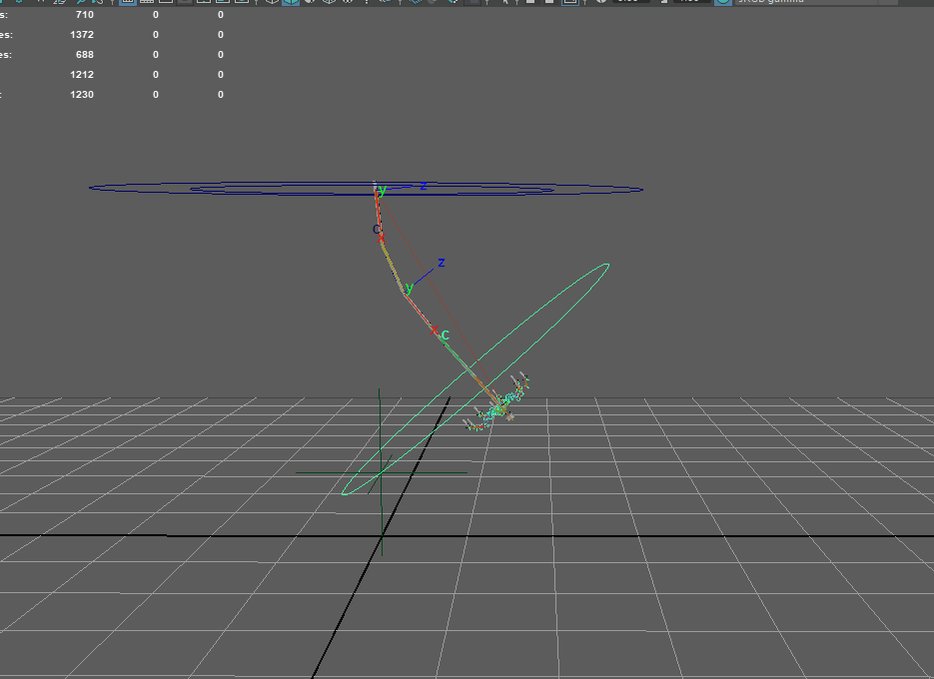The width and height of the screenshot is (934, 679).
Task: Click the blue z axis label on the middle joint
Action: pos(441,262)
